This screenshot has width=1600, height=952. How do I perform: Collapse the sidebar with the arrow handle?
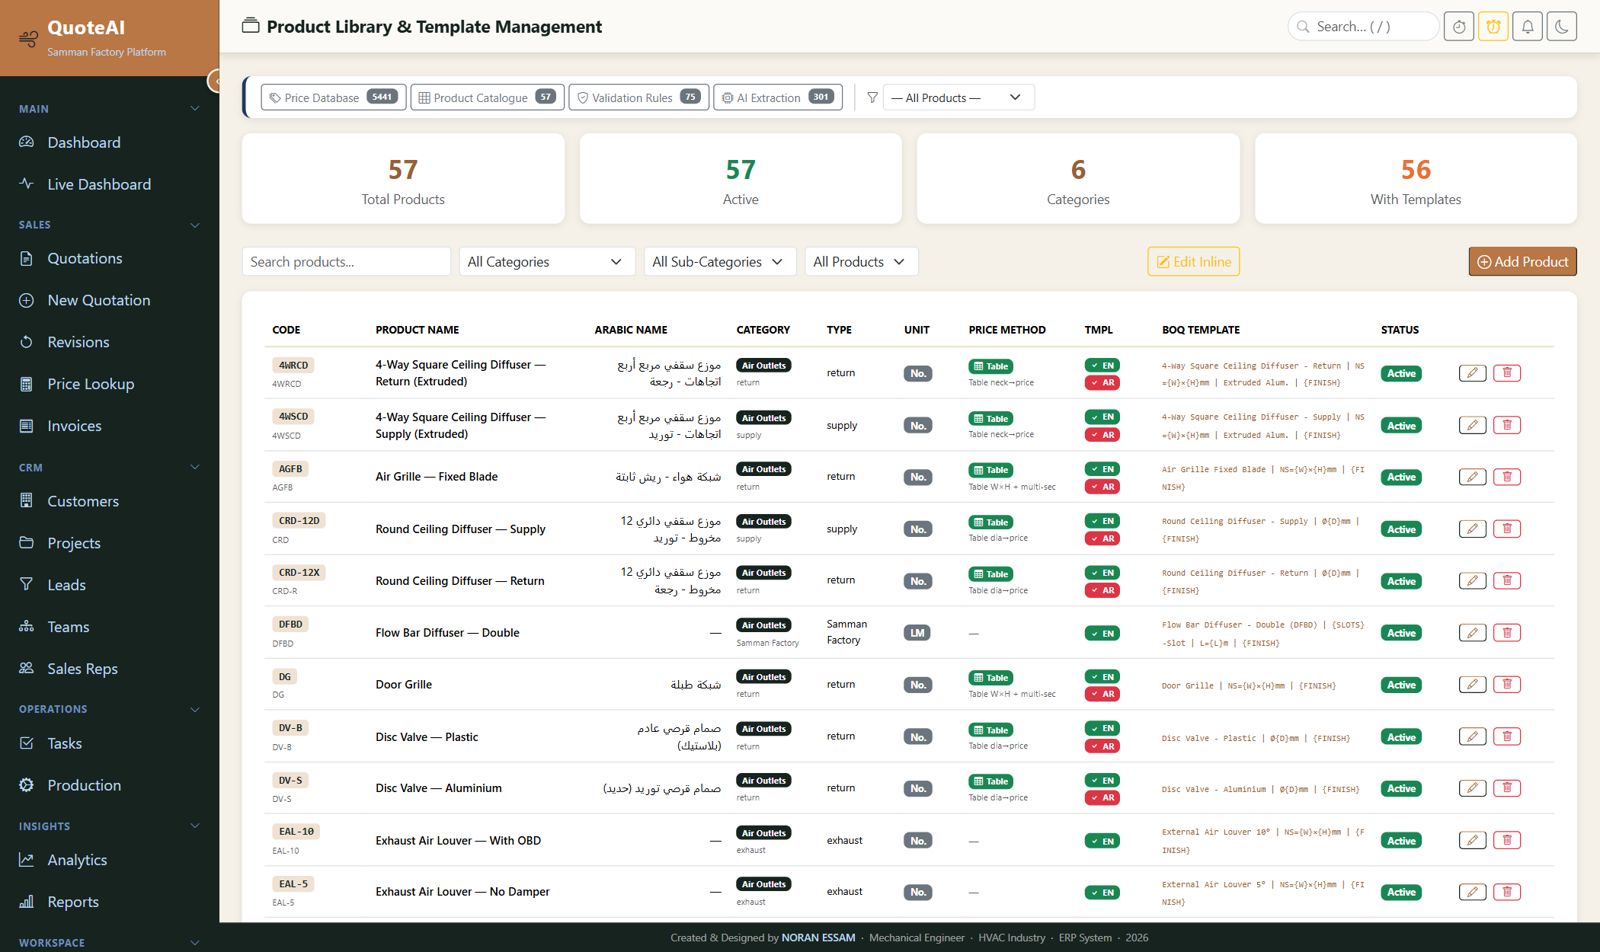click(x=214, y=81)
